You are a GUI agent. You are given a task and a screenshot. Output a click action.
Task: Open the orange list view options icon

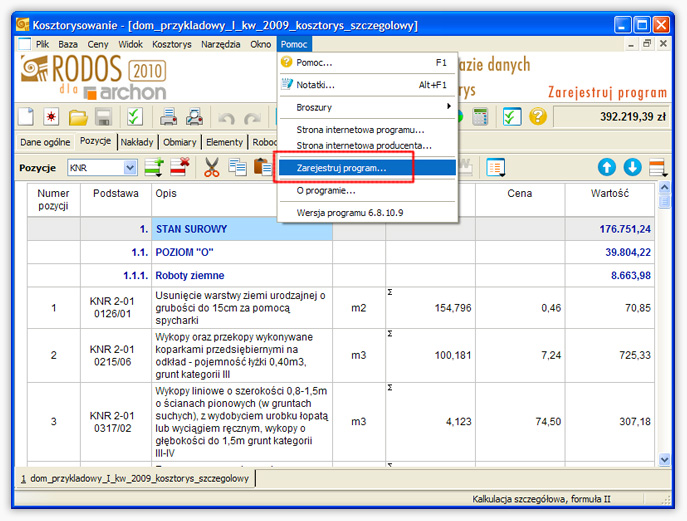496,167
